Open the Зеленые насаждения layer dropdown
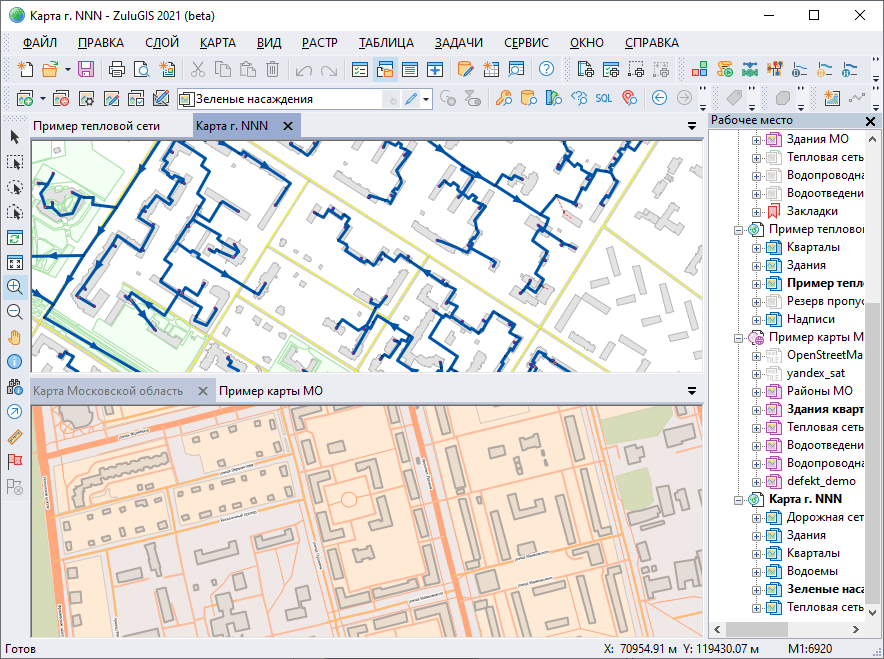This screenshot has width=884, height=659. point(426,99)
